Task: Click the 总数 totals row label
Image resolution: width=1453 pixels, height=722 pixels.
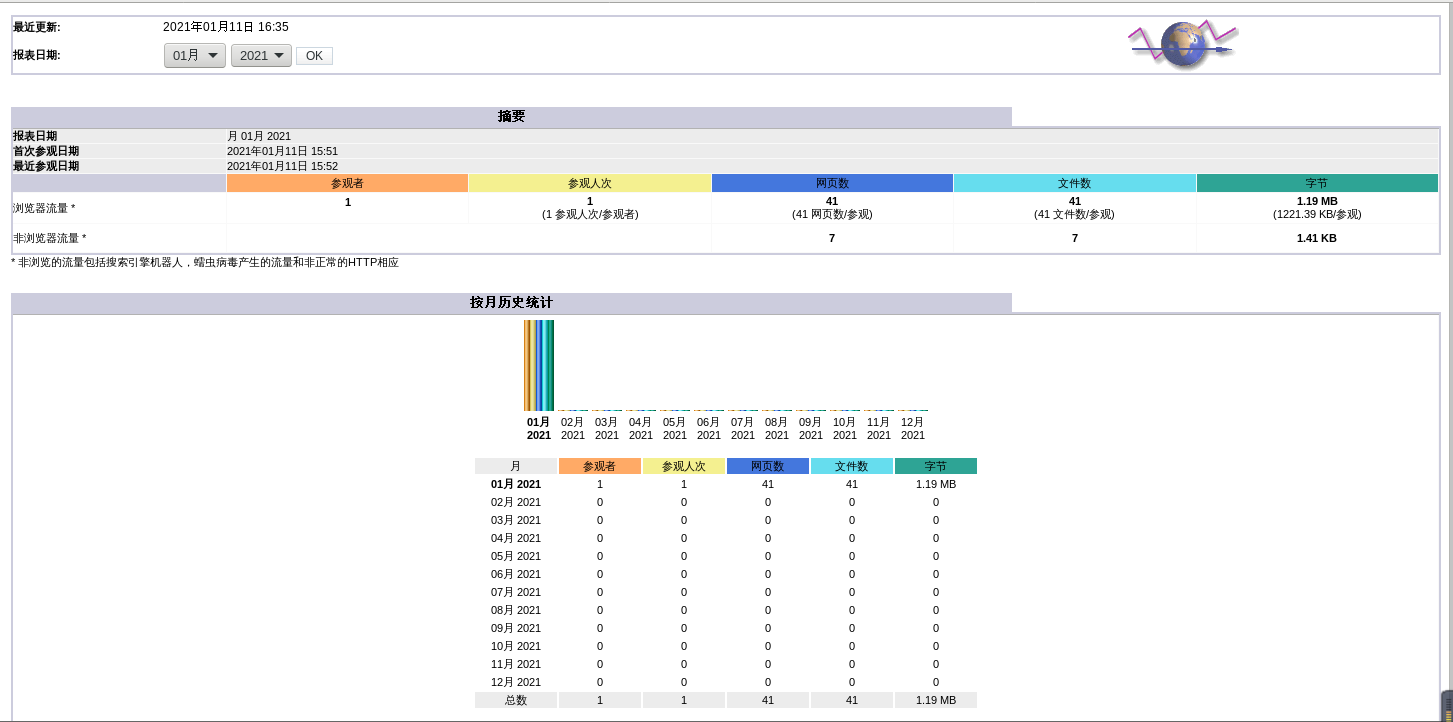Action: (x=516, y=700)
